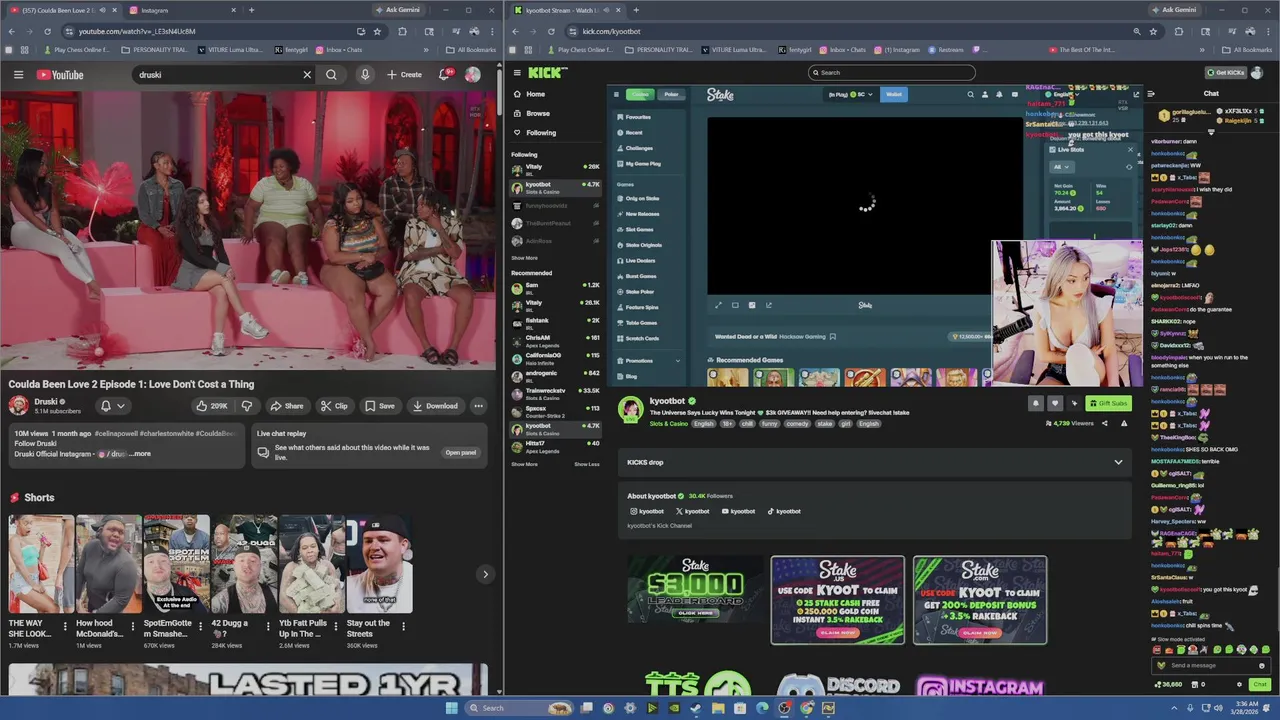Show more channels under Following
Screen dimensions: 1280x720
[x=524, y=258]
